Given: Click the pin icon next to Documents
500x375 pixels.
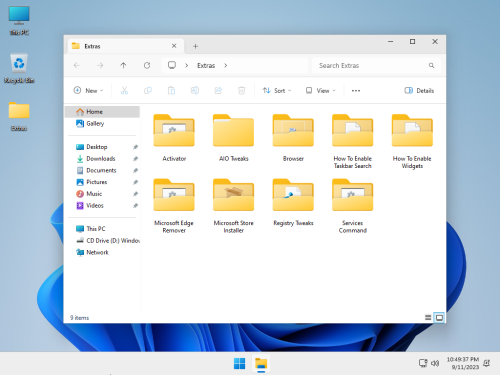Looking at the screenshot, I should 135,170.
